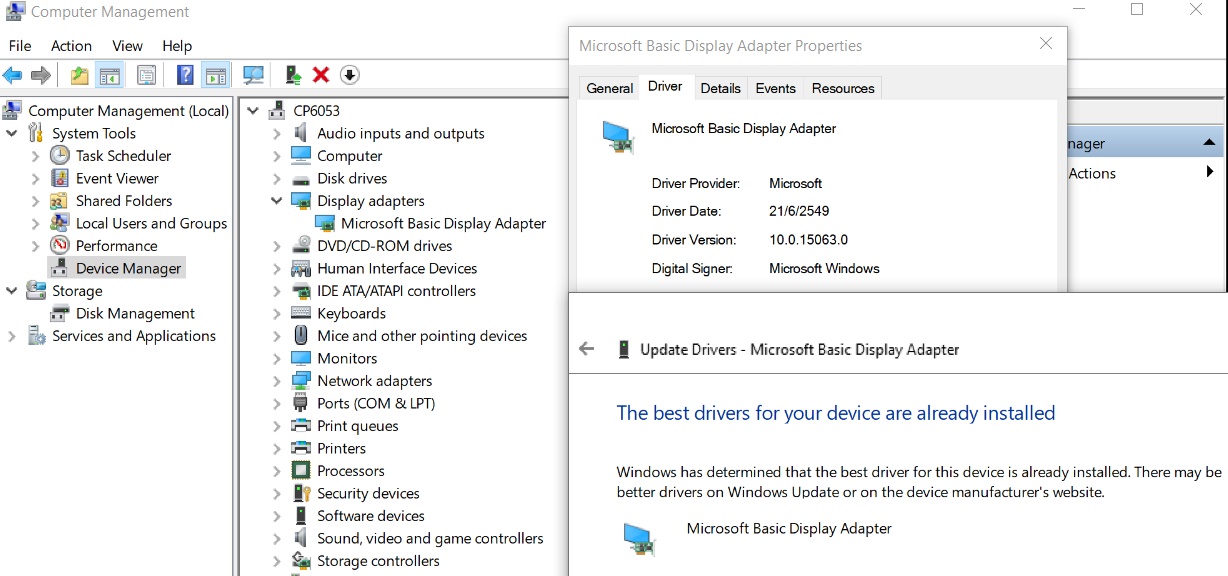This screenshot has width=1228, height=576.
Task: Select Microsoft Basic Display Adapter in device tree
Action: tap(443, 223)
